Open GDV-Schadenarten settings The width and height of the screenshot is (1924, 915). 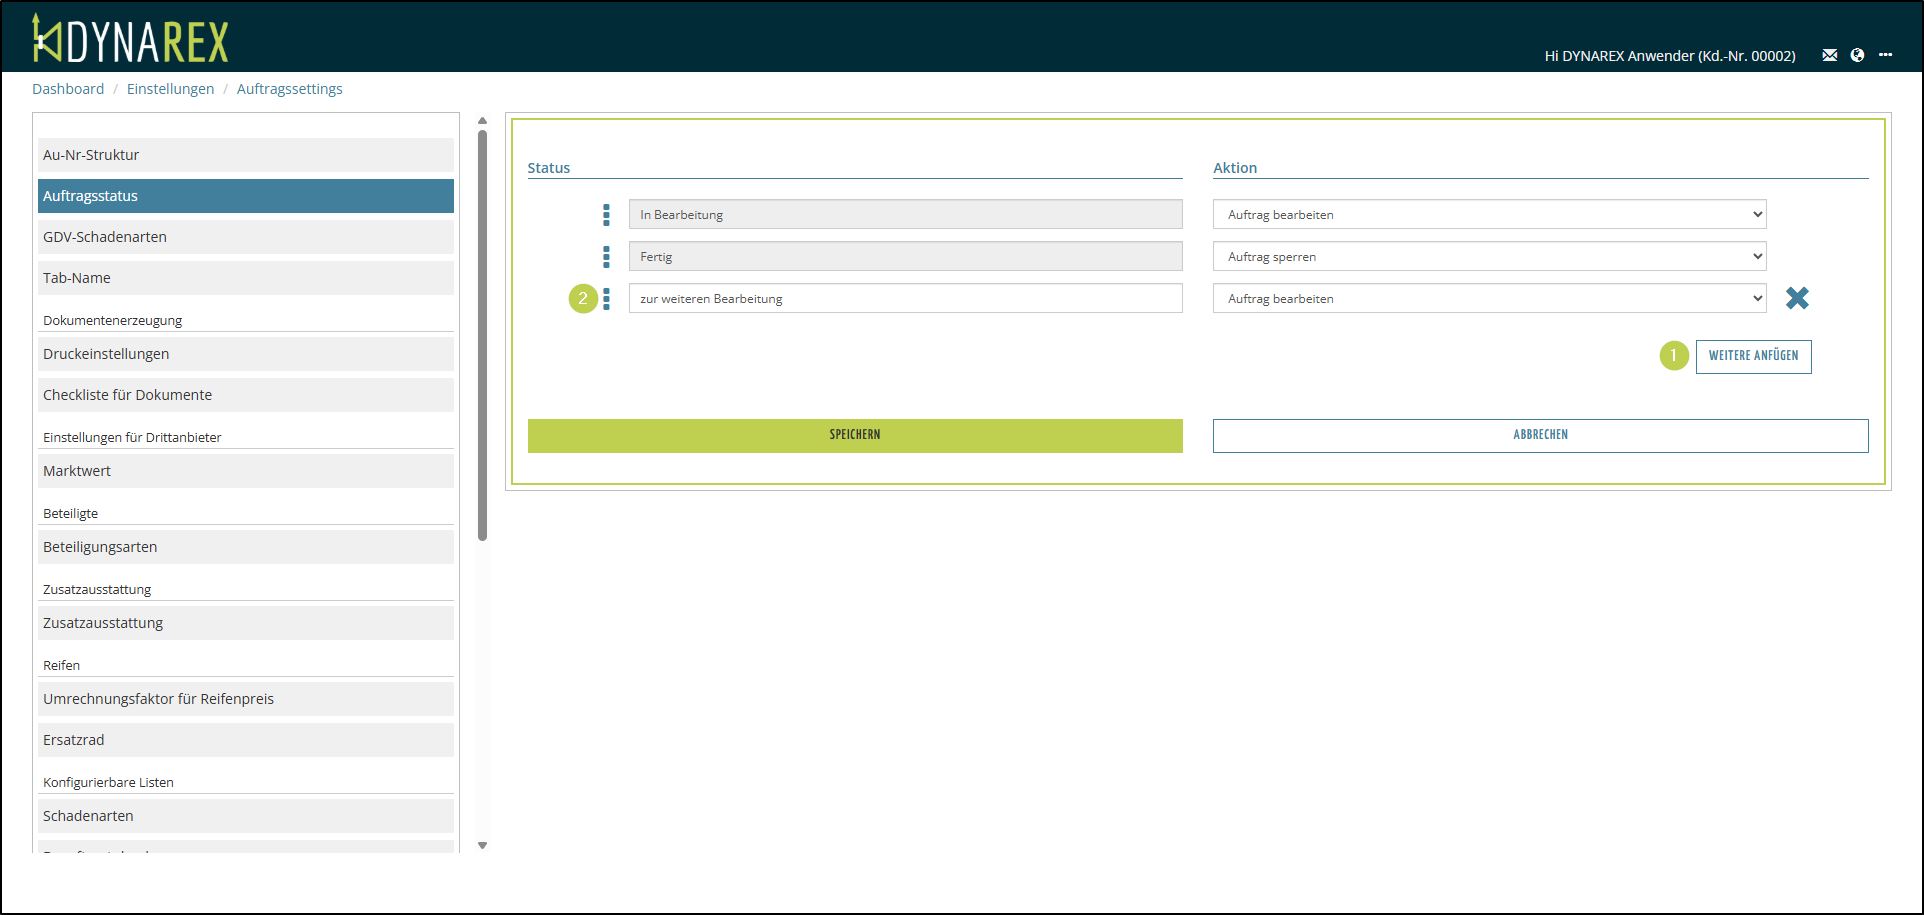tap(246, 237)
